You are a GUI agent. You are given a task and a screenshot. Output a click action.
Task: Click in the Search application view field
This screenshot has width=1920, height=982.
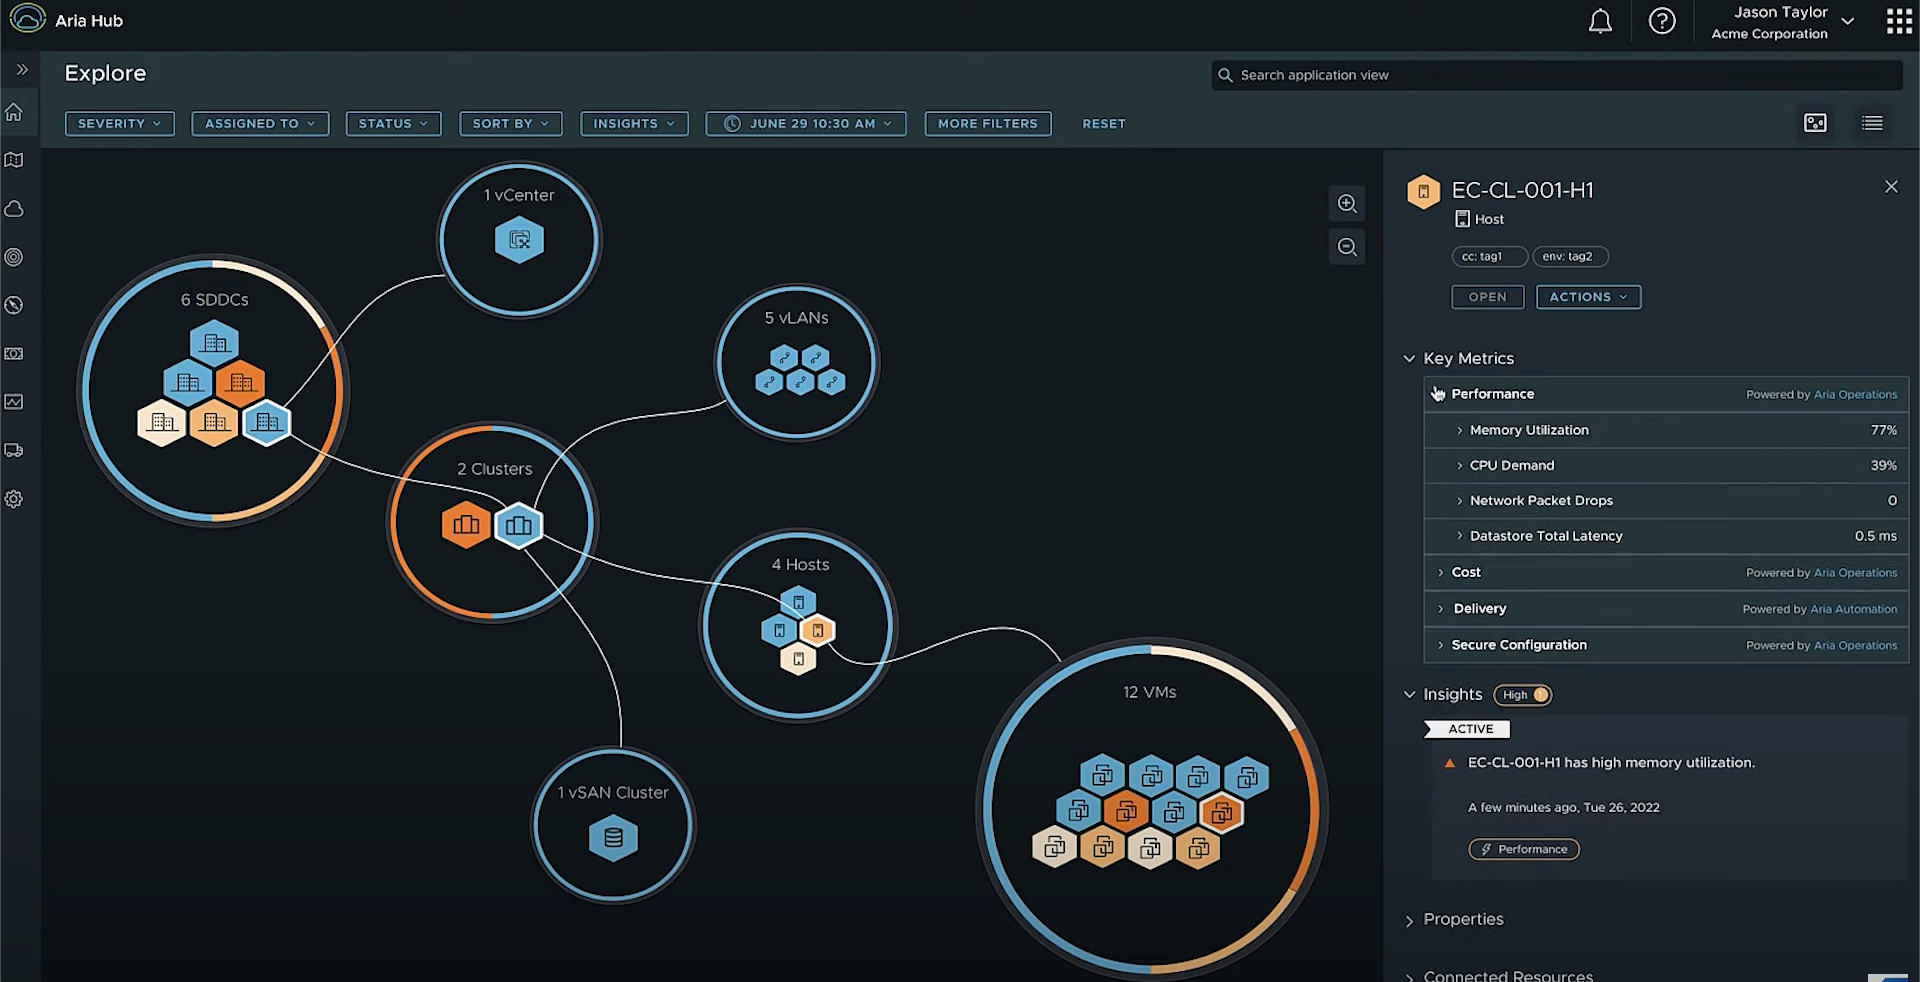point(1557,75)
